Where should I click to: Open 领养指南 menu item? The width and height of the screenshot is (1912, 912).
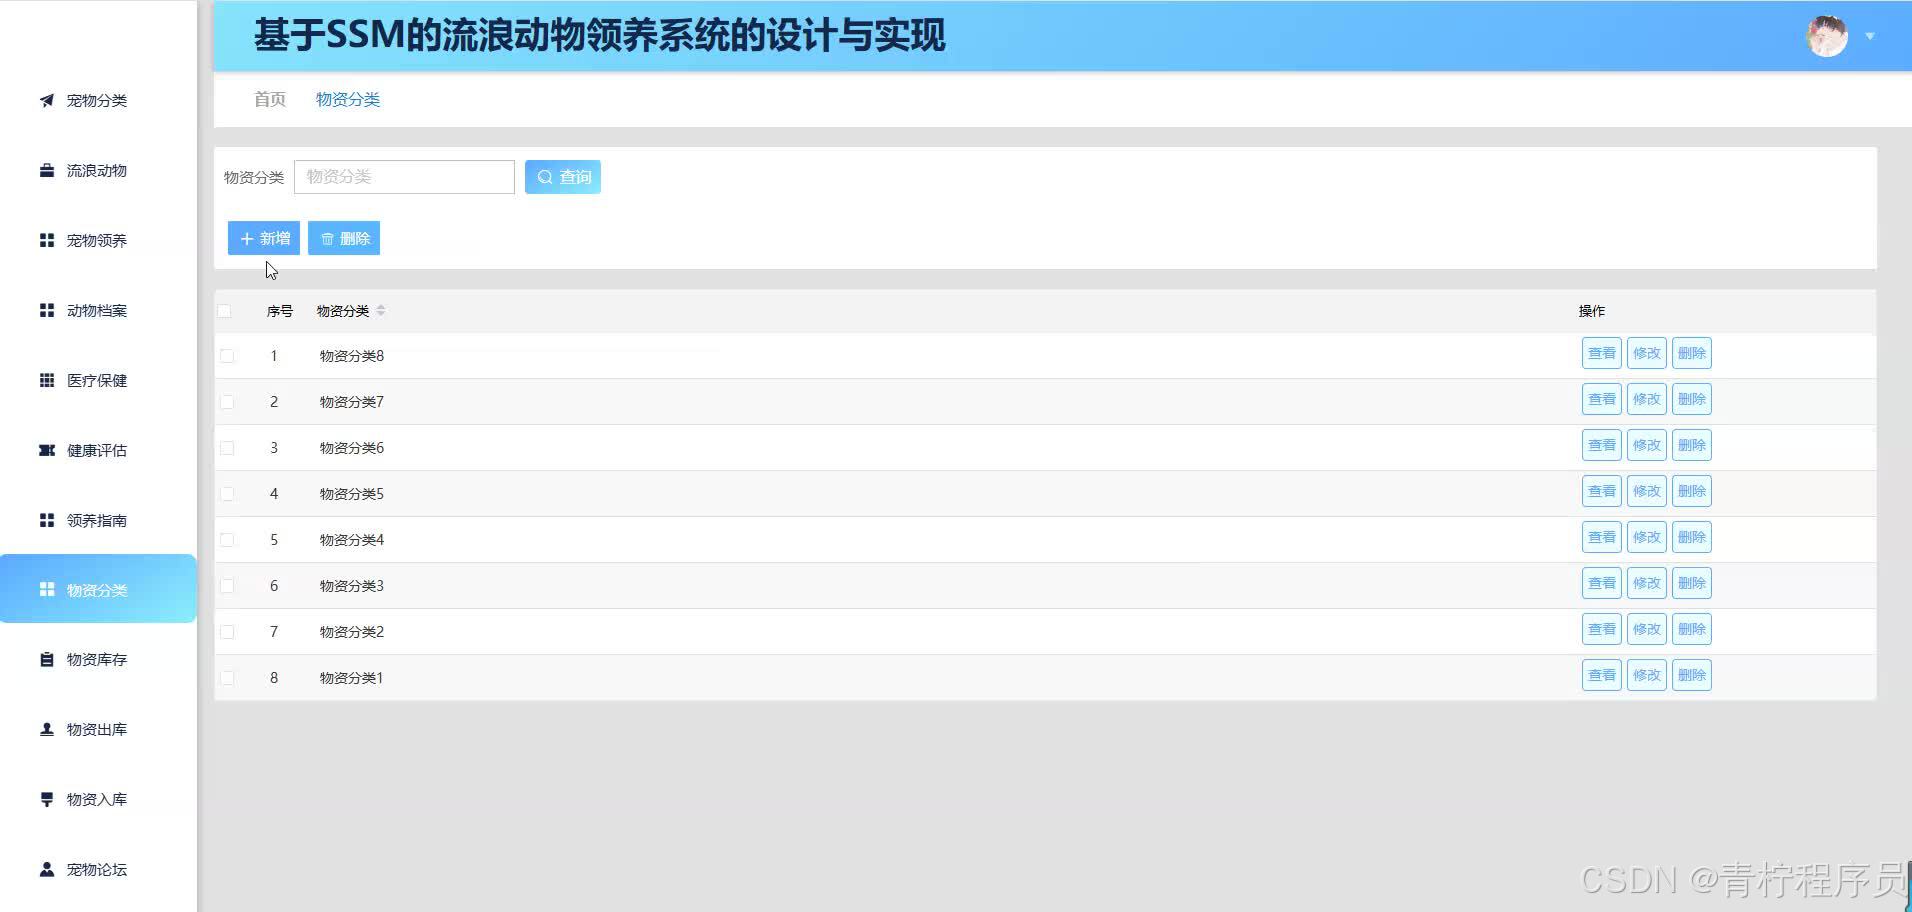98,520
